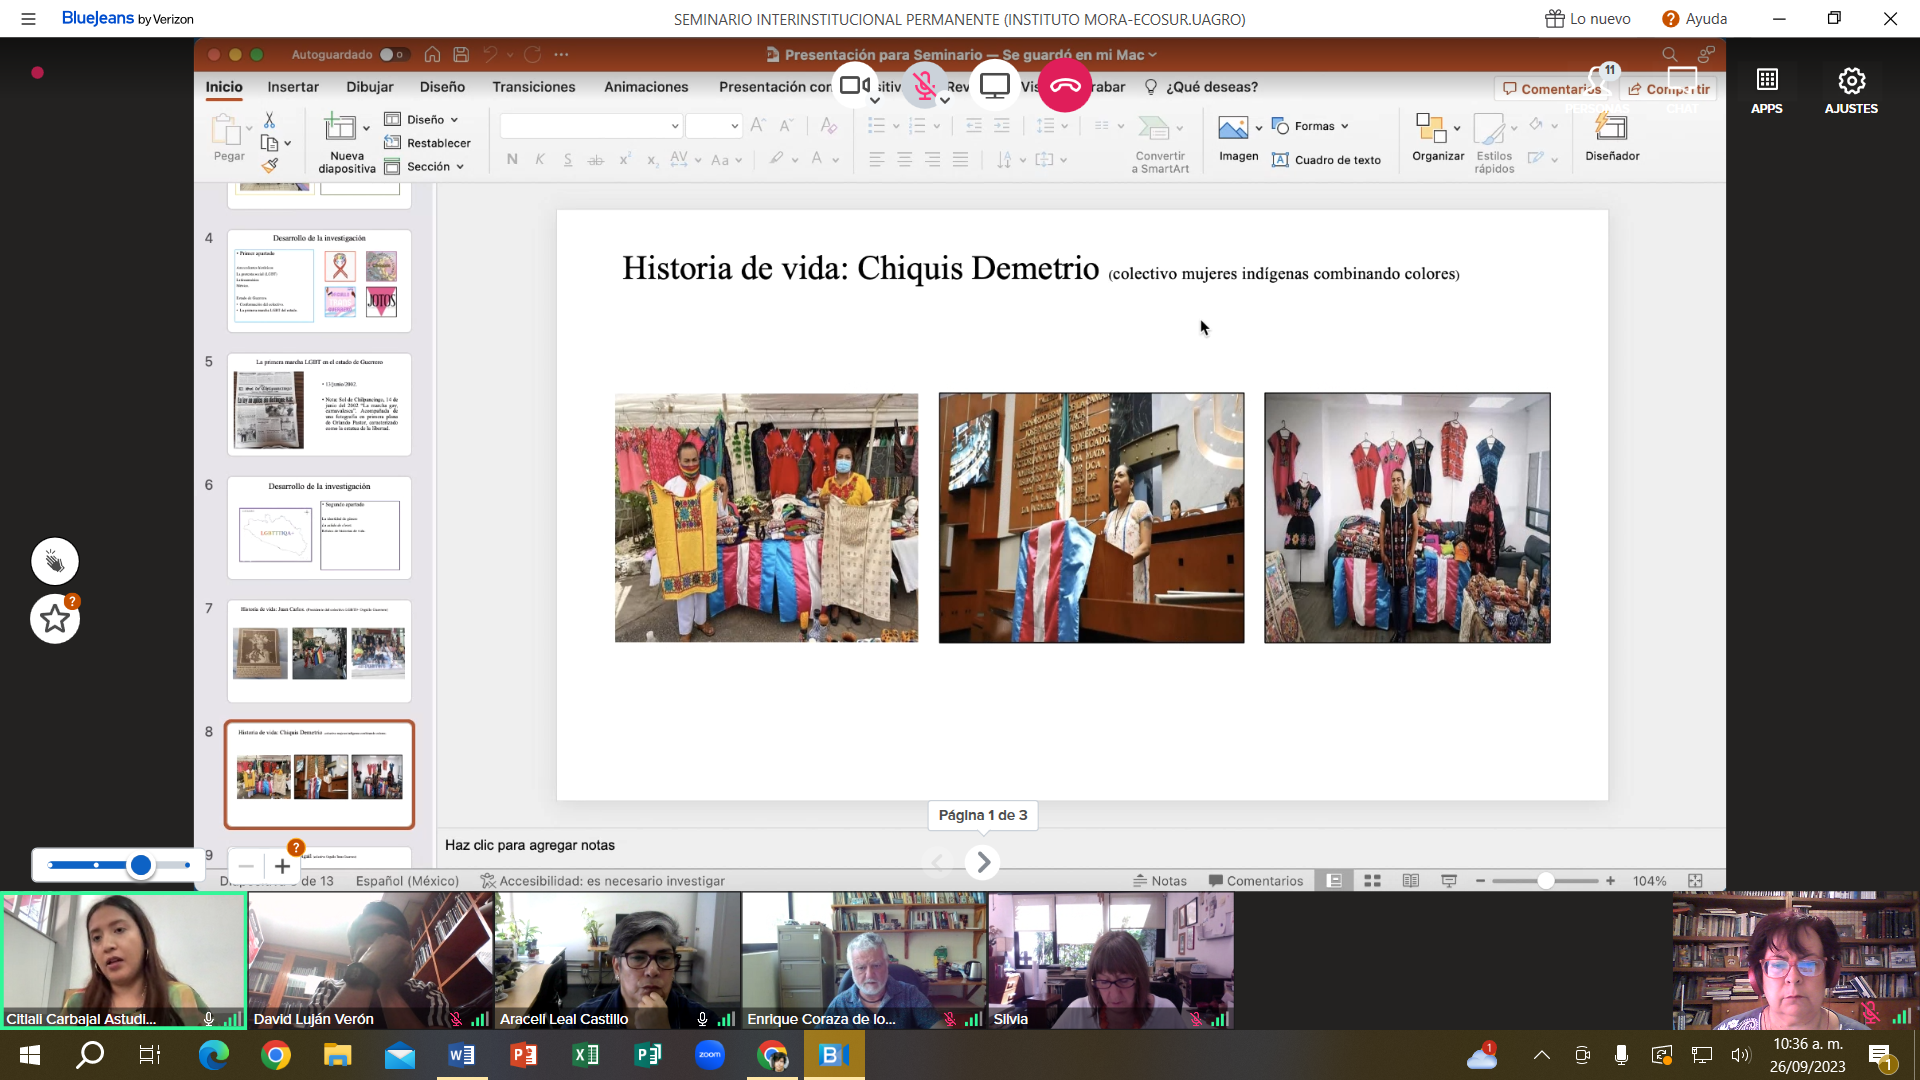Open the font size combo box
The height and width of the screenshot is (1080, 1920).
pyautogui.click(x=714, y=126)
